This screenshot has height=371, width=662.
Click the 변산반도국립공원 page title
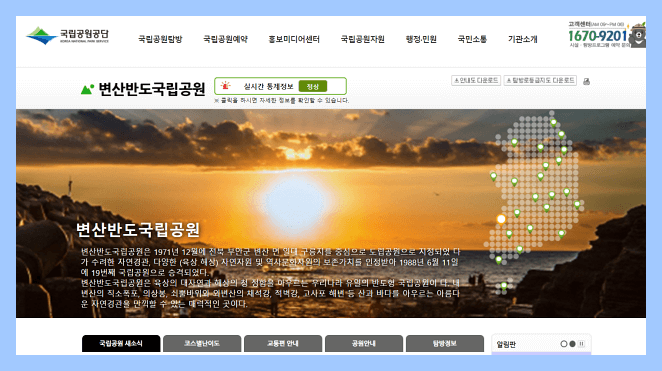tap(152, 89)
